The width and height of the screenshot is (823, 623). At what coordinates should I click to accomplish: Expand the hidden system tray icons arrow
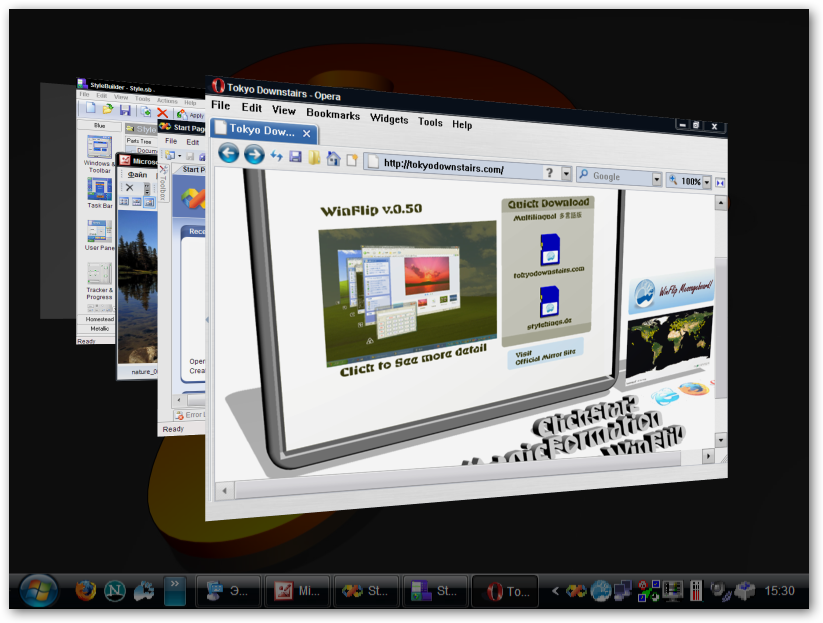(555, 591)
